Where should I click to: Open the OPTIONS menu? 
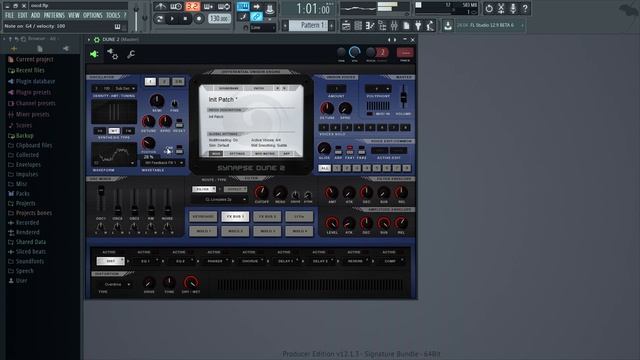(93, 16)
